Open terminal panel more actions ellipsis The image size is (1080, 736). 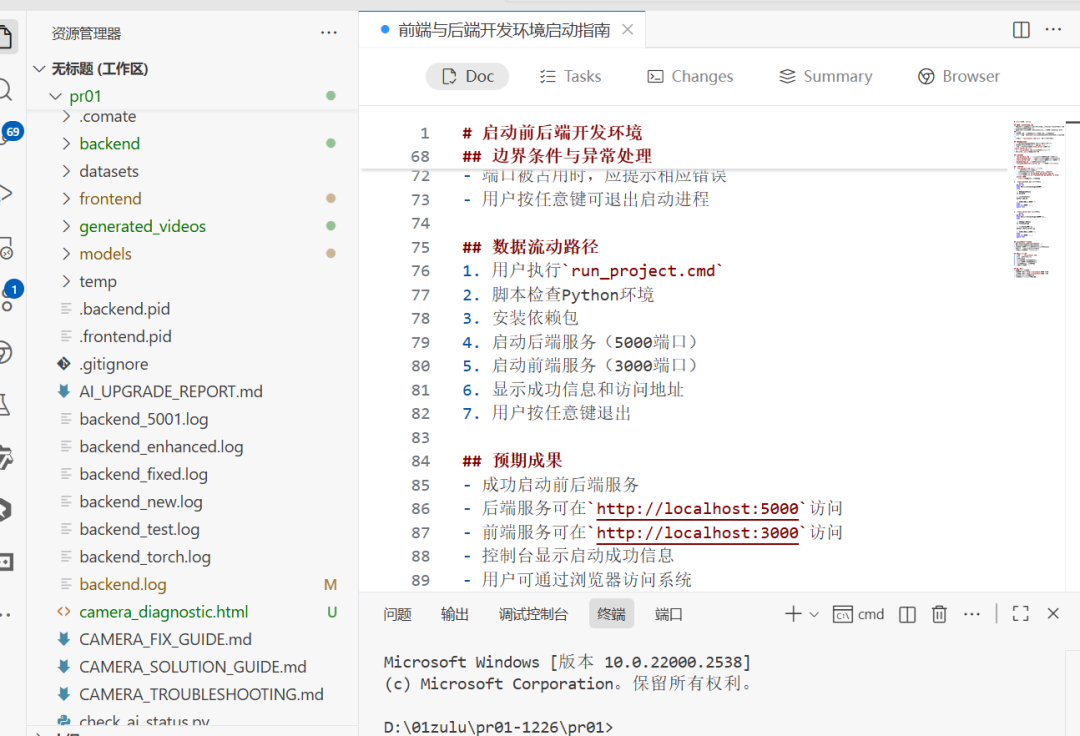971,614
